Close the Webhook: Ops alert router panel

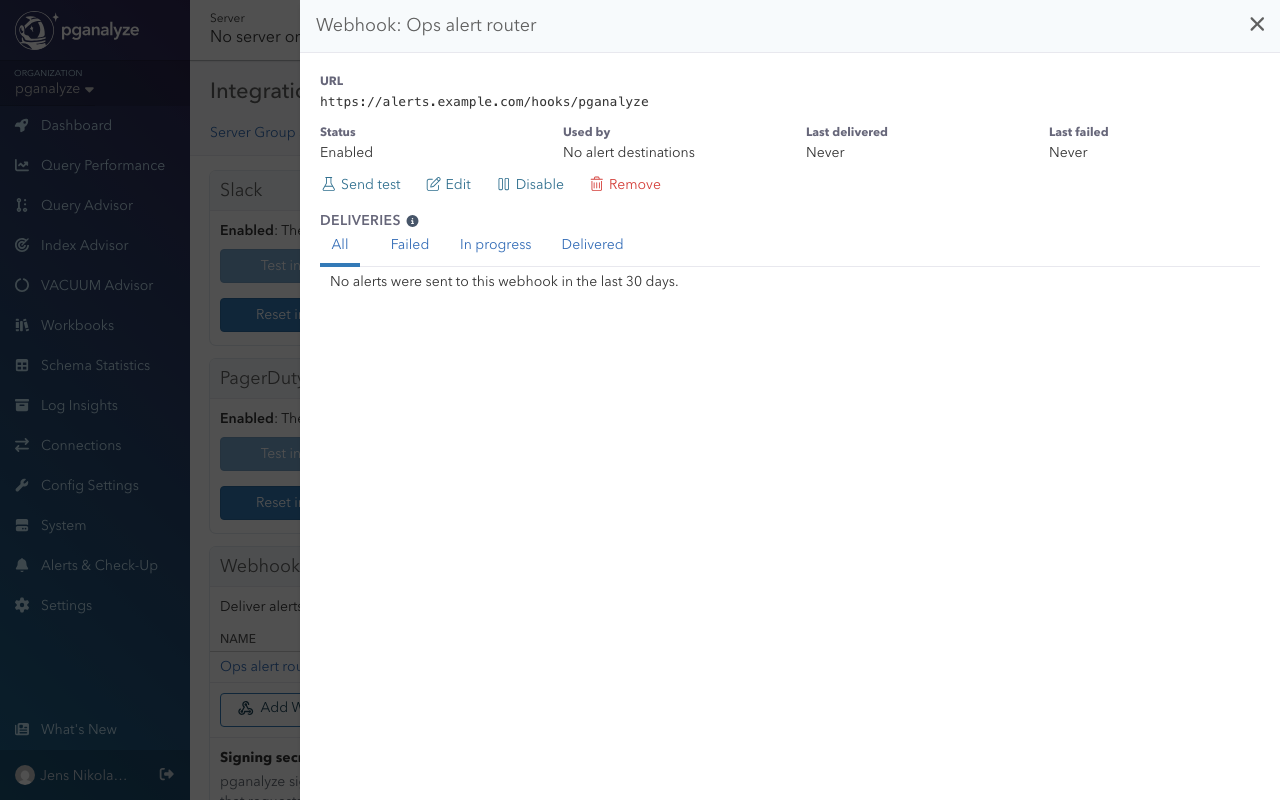coord(1257,25)
